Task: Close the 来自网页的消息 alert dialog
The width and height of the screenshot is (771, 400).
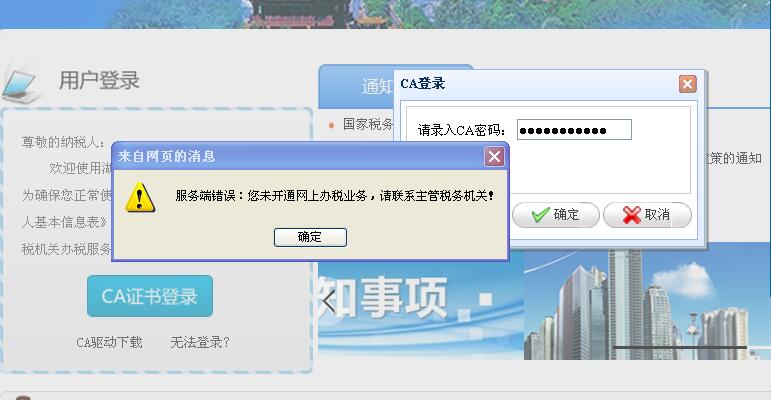Action: point(494,157)
